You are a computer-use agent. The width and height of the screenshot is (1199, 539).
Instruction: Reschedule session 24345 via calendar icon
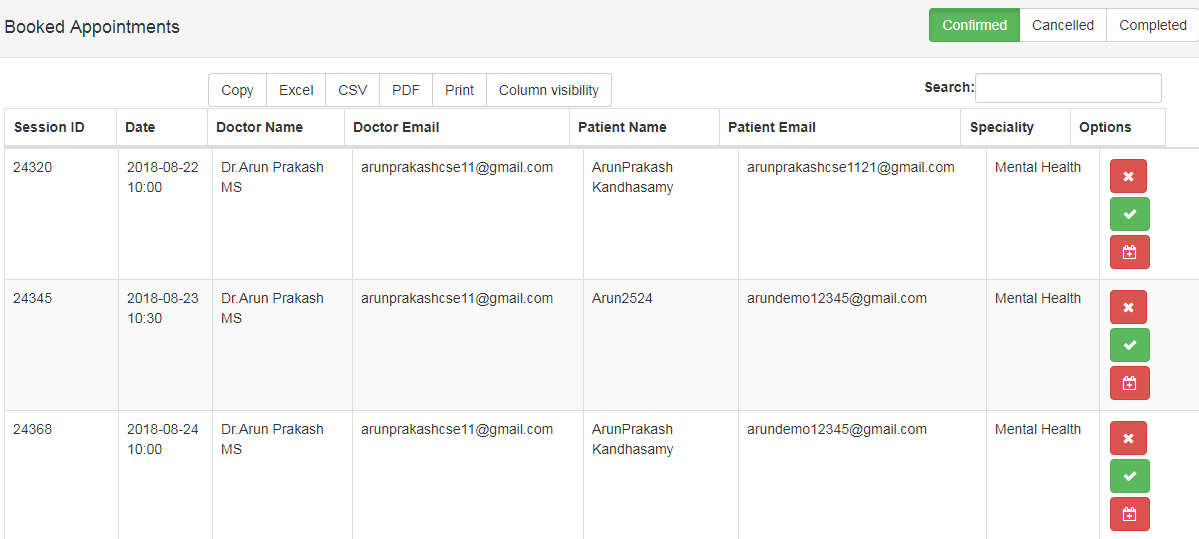(1129, 383)
